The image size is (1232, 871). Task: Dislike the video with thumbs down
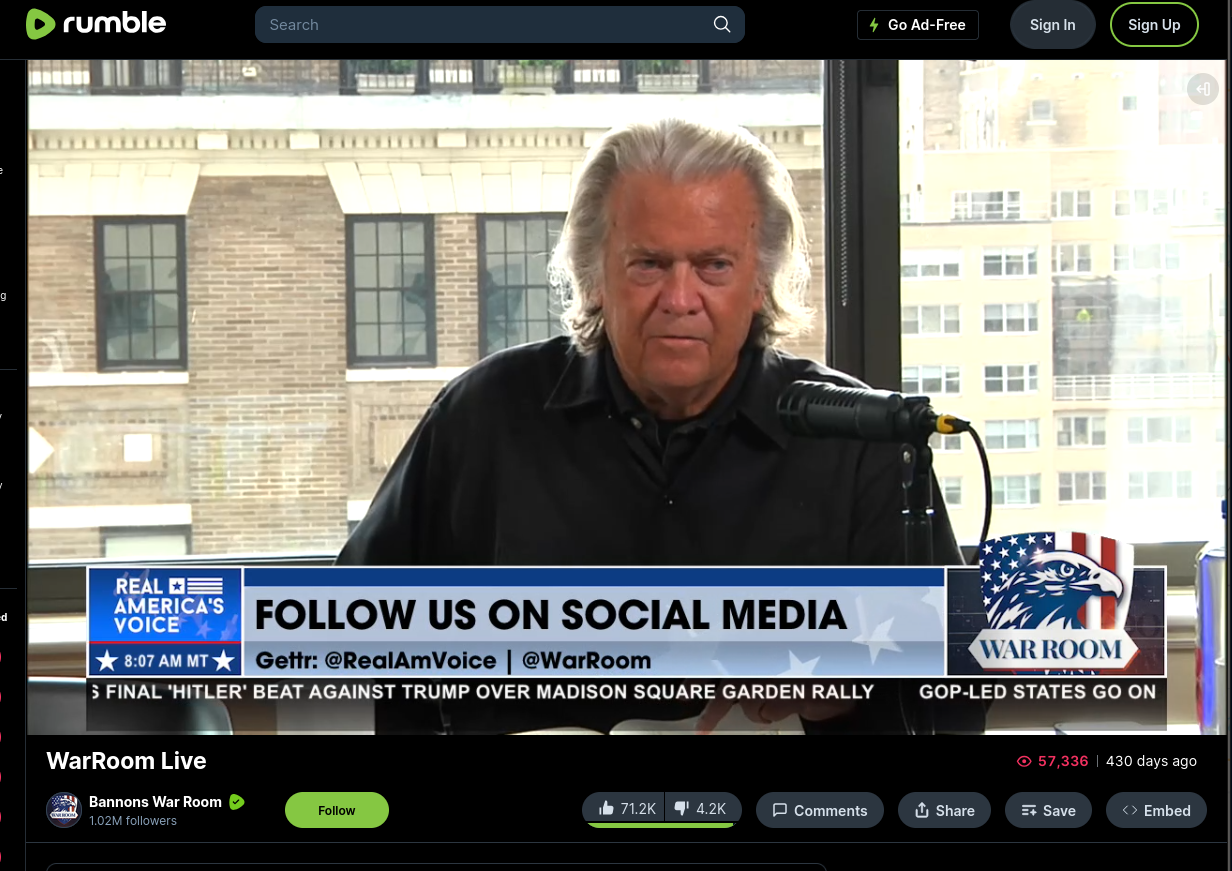point(703,809)
